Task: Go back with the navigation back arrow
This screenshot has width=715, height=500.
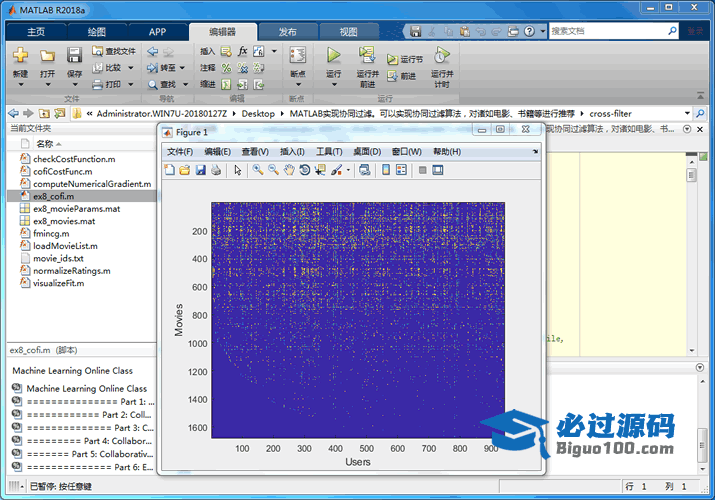Action: (153, 52)
